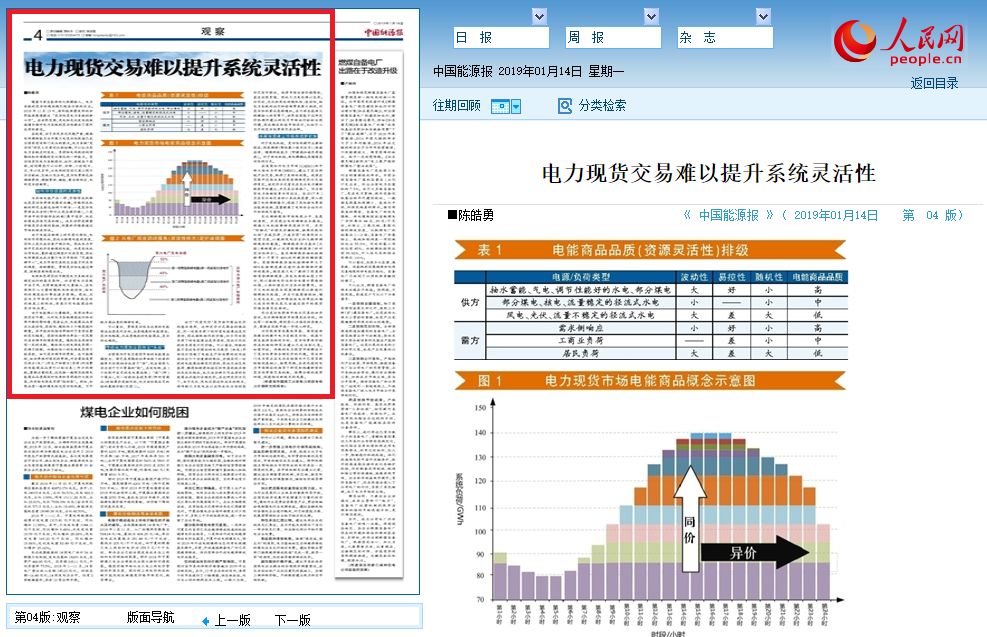Click the 日报 selection box
987x637 pixels.
click(x=501, y=38)
